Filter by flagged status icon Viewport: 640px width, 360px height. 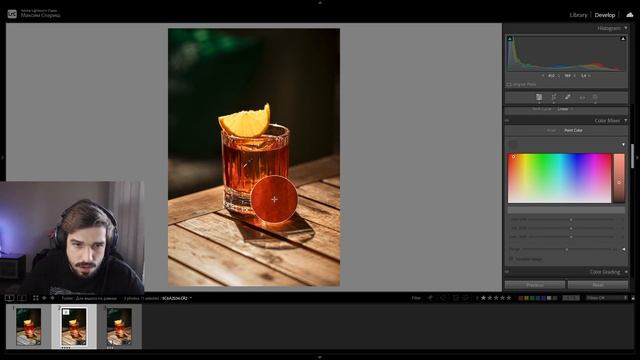[431, 298]
